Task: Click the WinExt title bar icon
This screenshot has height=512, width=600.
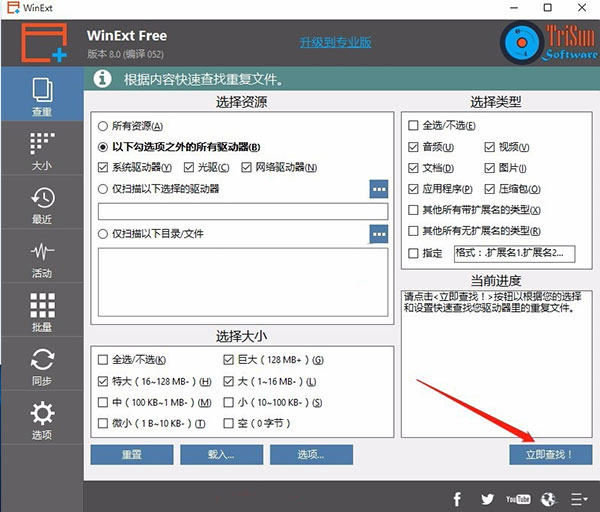Action: [13, 8]
